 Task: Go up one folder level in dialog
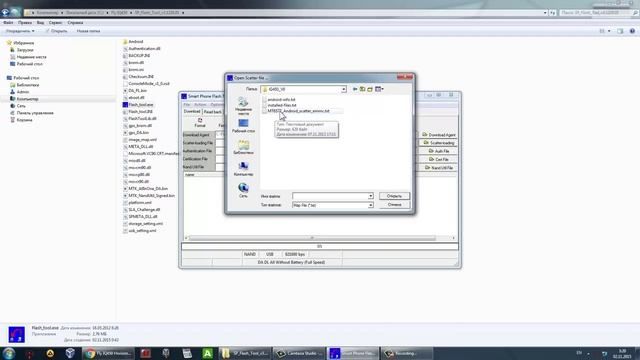click(x=362, y=89)
